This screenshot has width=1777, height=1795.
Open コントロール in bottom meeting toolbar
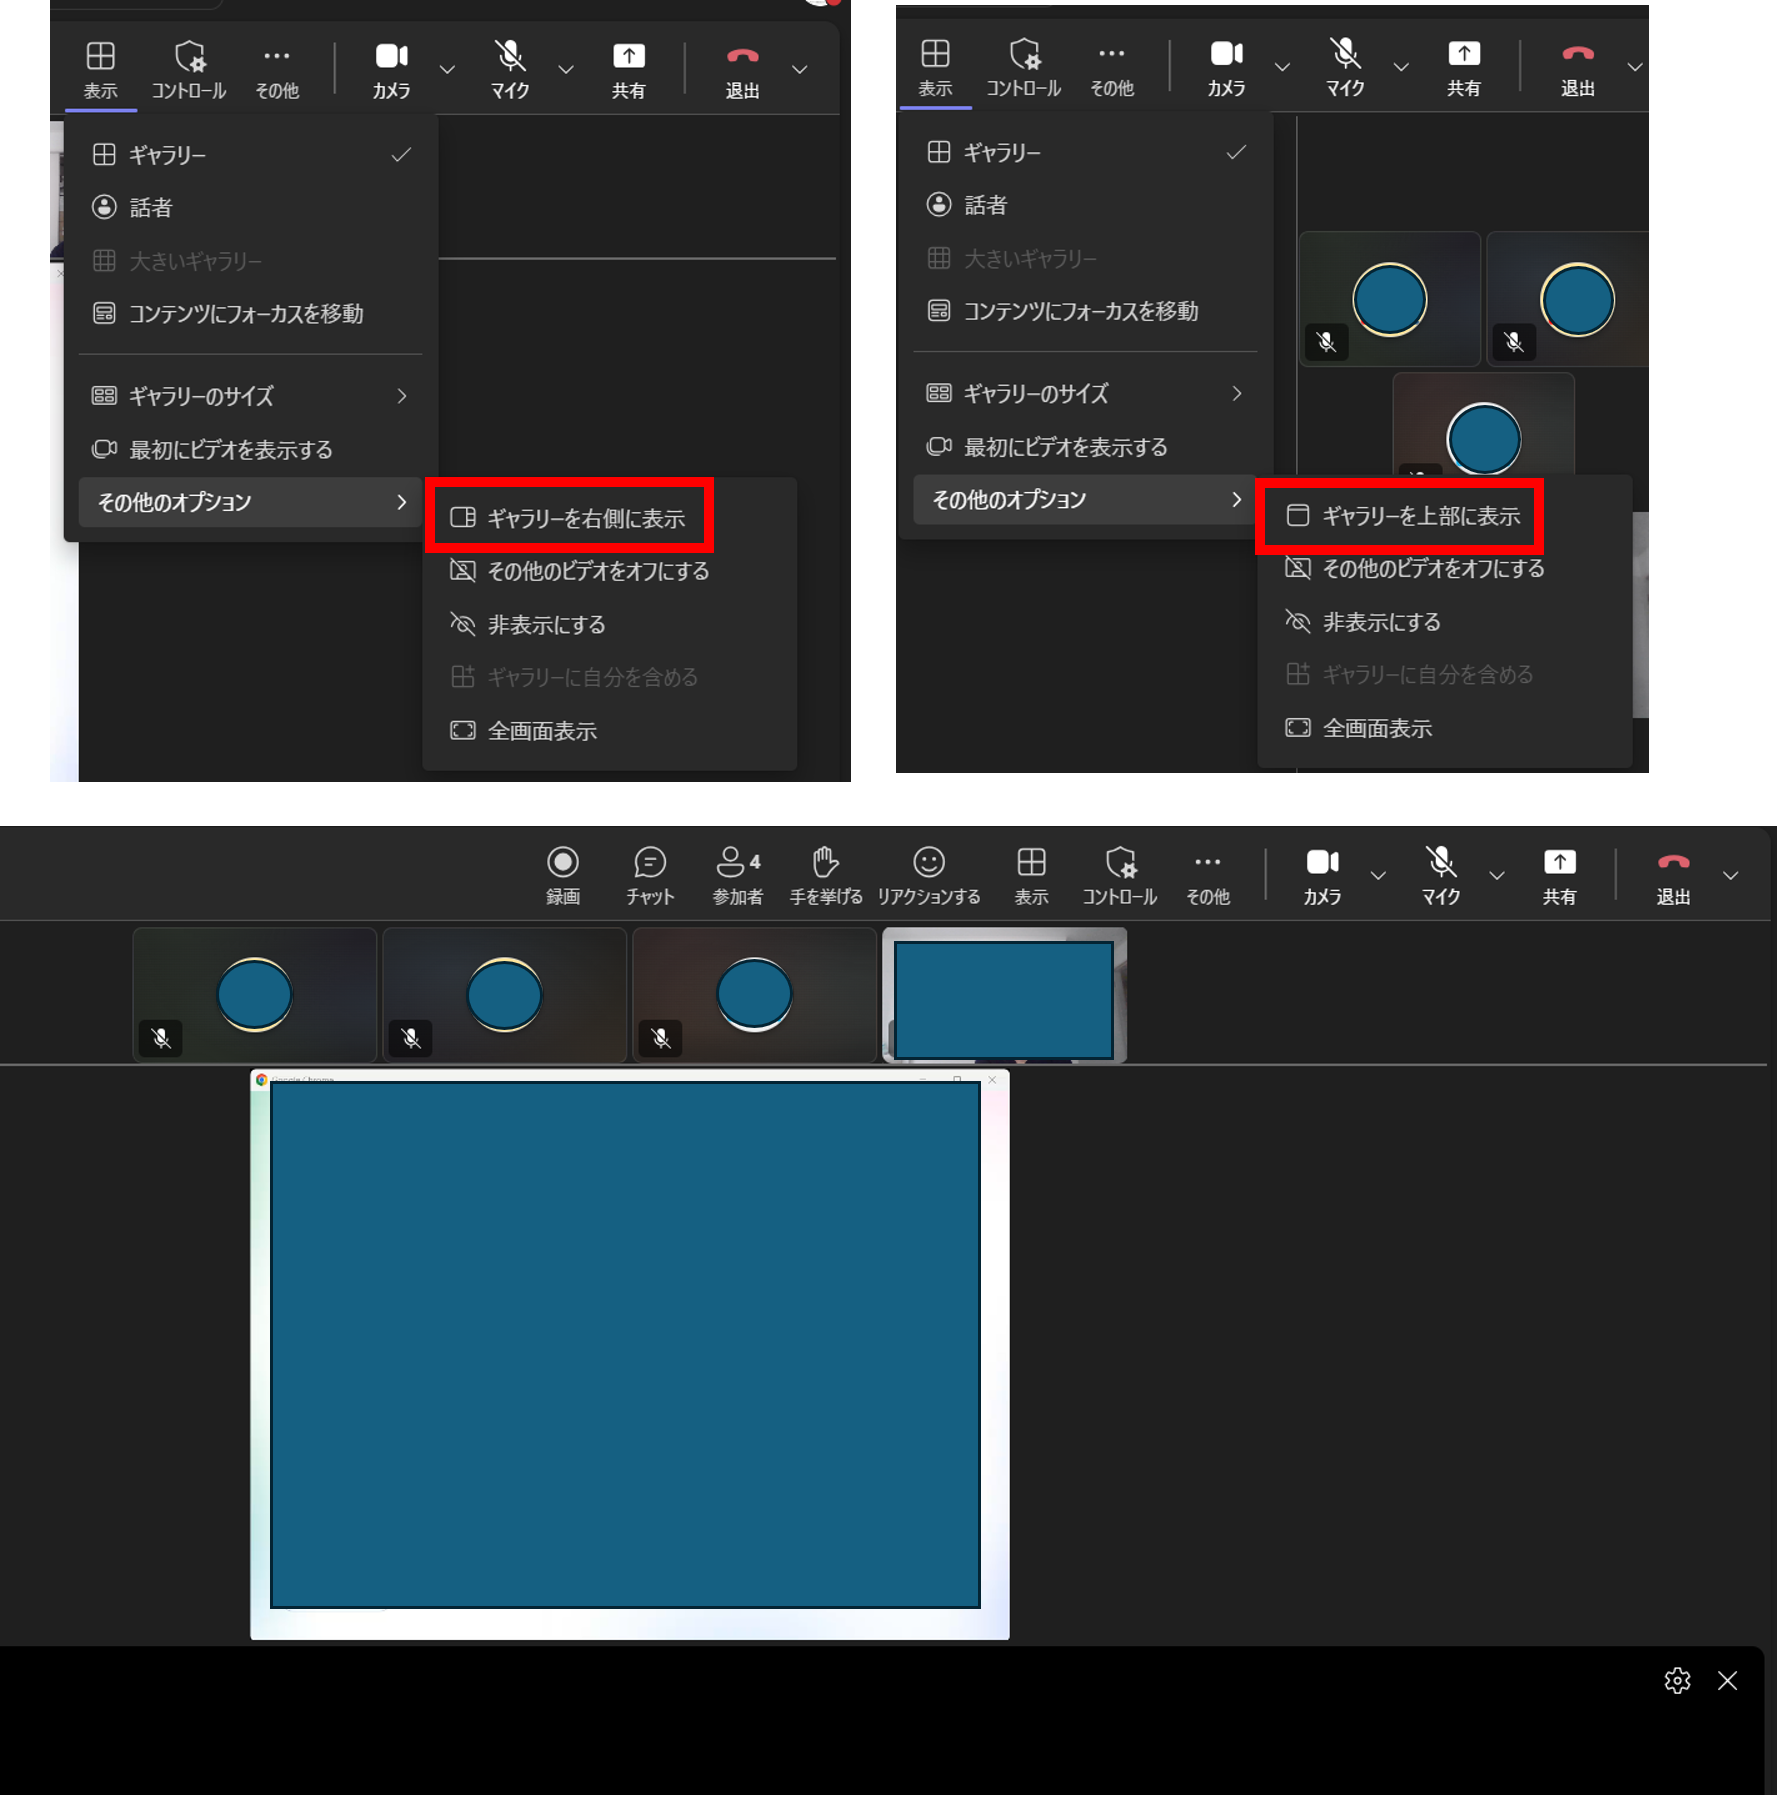(x=1119, y=875)
